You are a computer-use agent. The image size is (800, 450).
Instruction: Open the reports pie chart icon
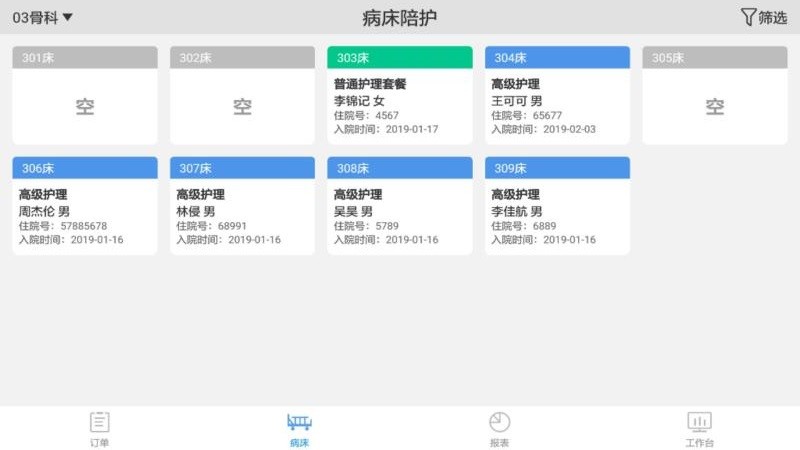tap(499, 421)
